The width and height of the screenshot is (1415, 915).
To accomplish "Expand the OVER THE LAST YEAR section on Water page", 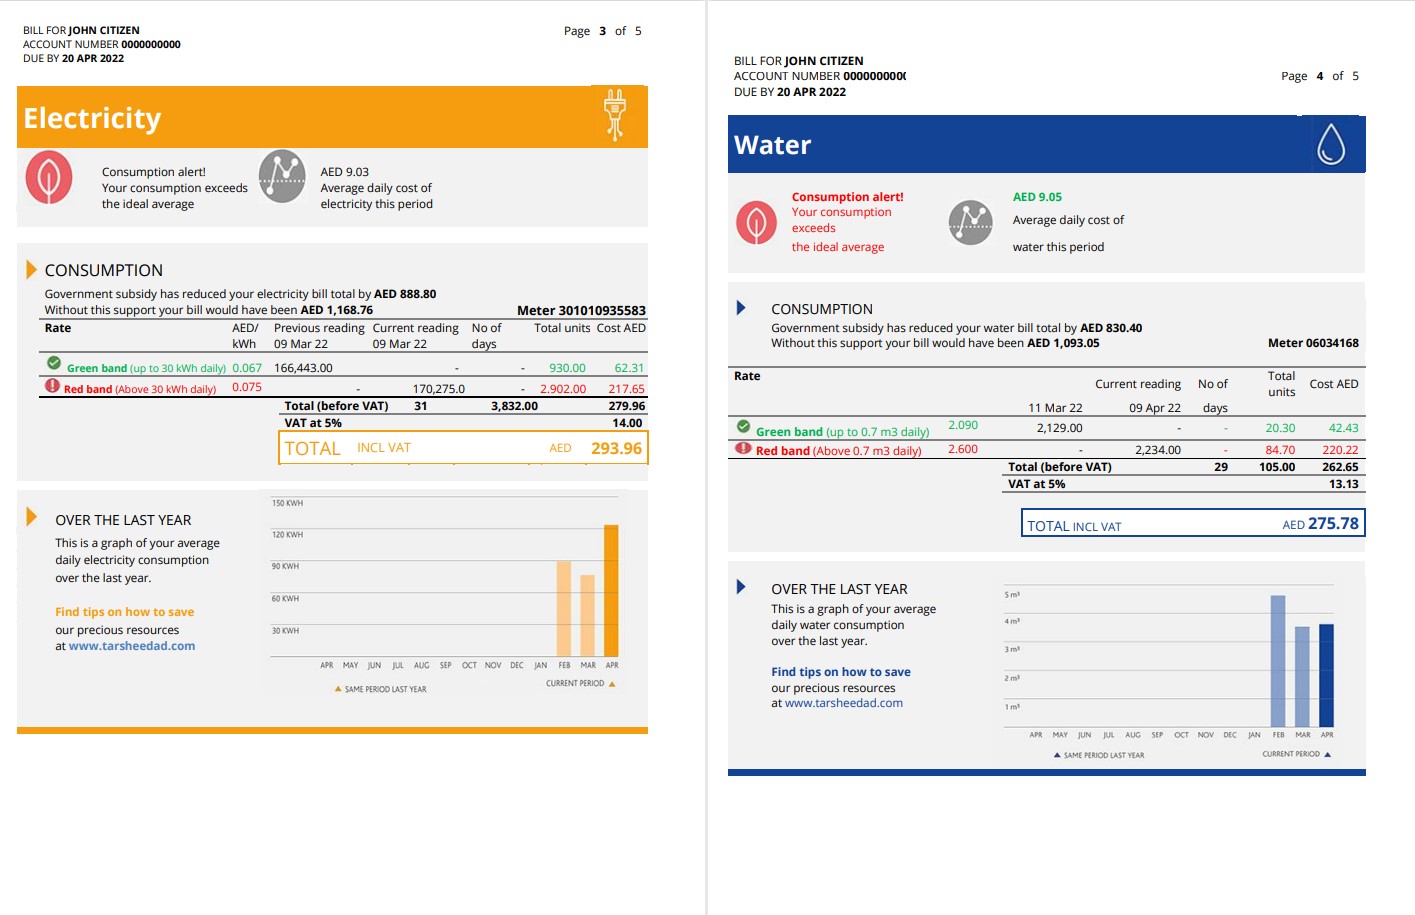I will tap(741, 587).
